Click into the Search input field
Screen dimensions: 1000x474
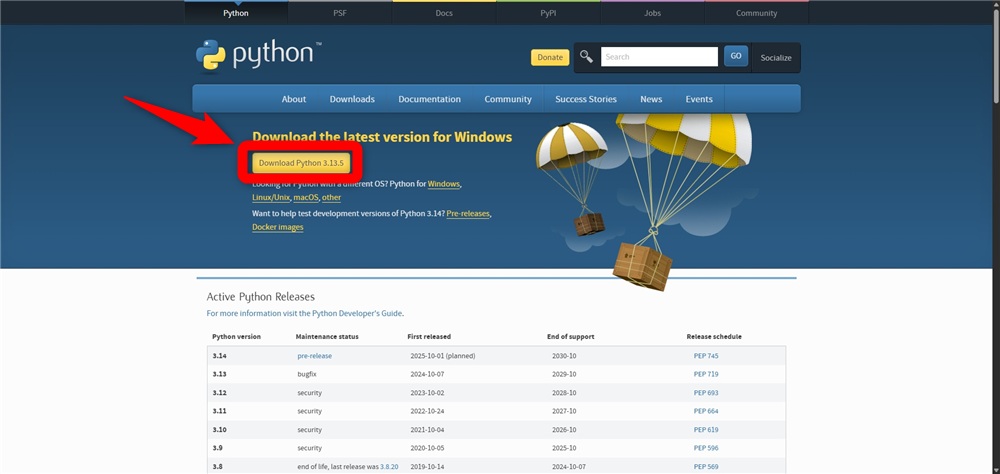pos(659,57)
